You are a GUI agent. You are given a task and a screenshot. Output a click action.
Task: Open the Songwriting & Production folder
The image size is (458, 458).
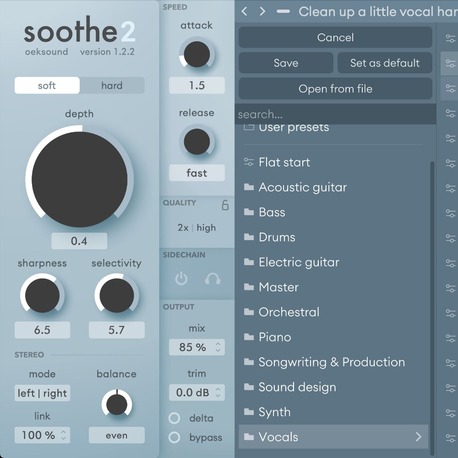[x=333, y=362]
